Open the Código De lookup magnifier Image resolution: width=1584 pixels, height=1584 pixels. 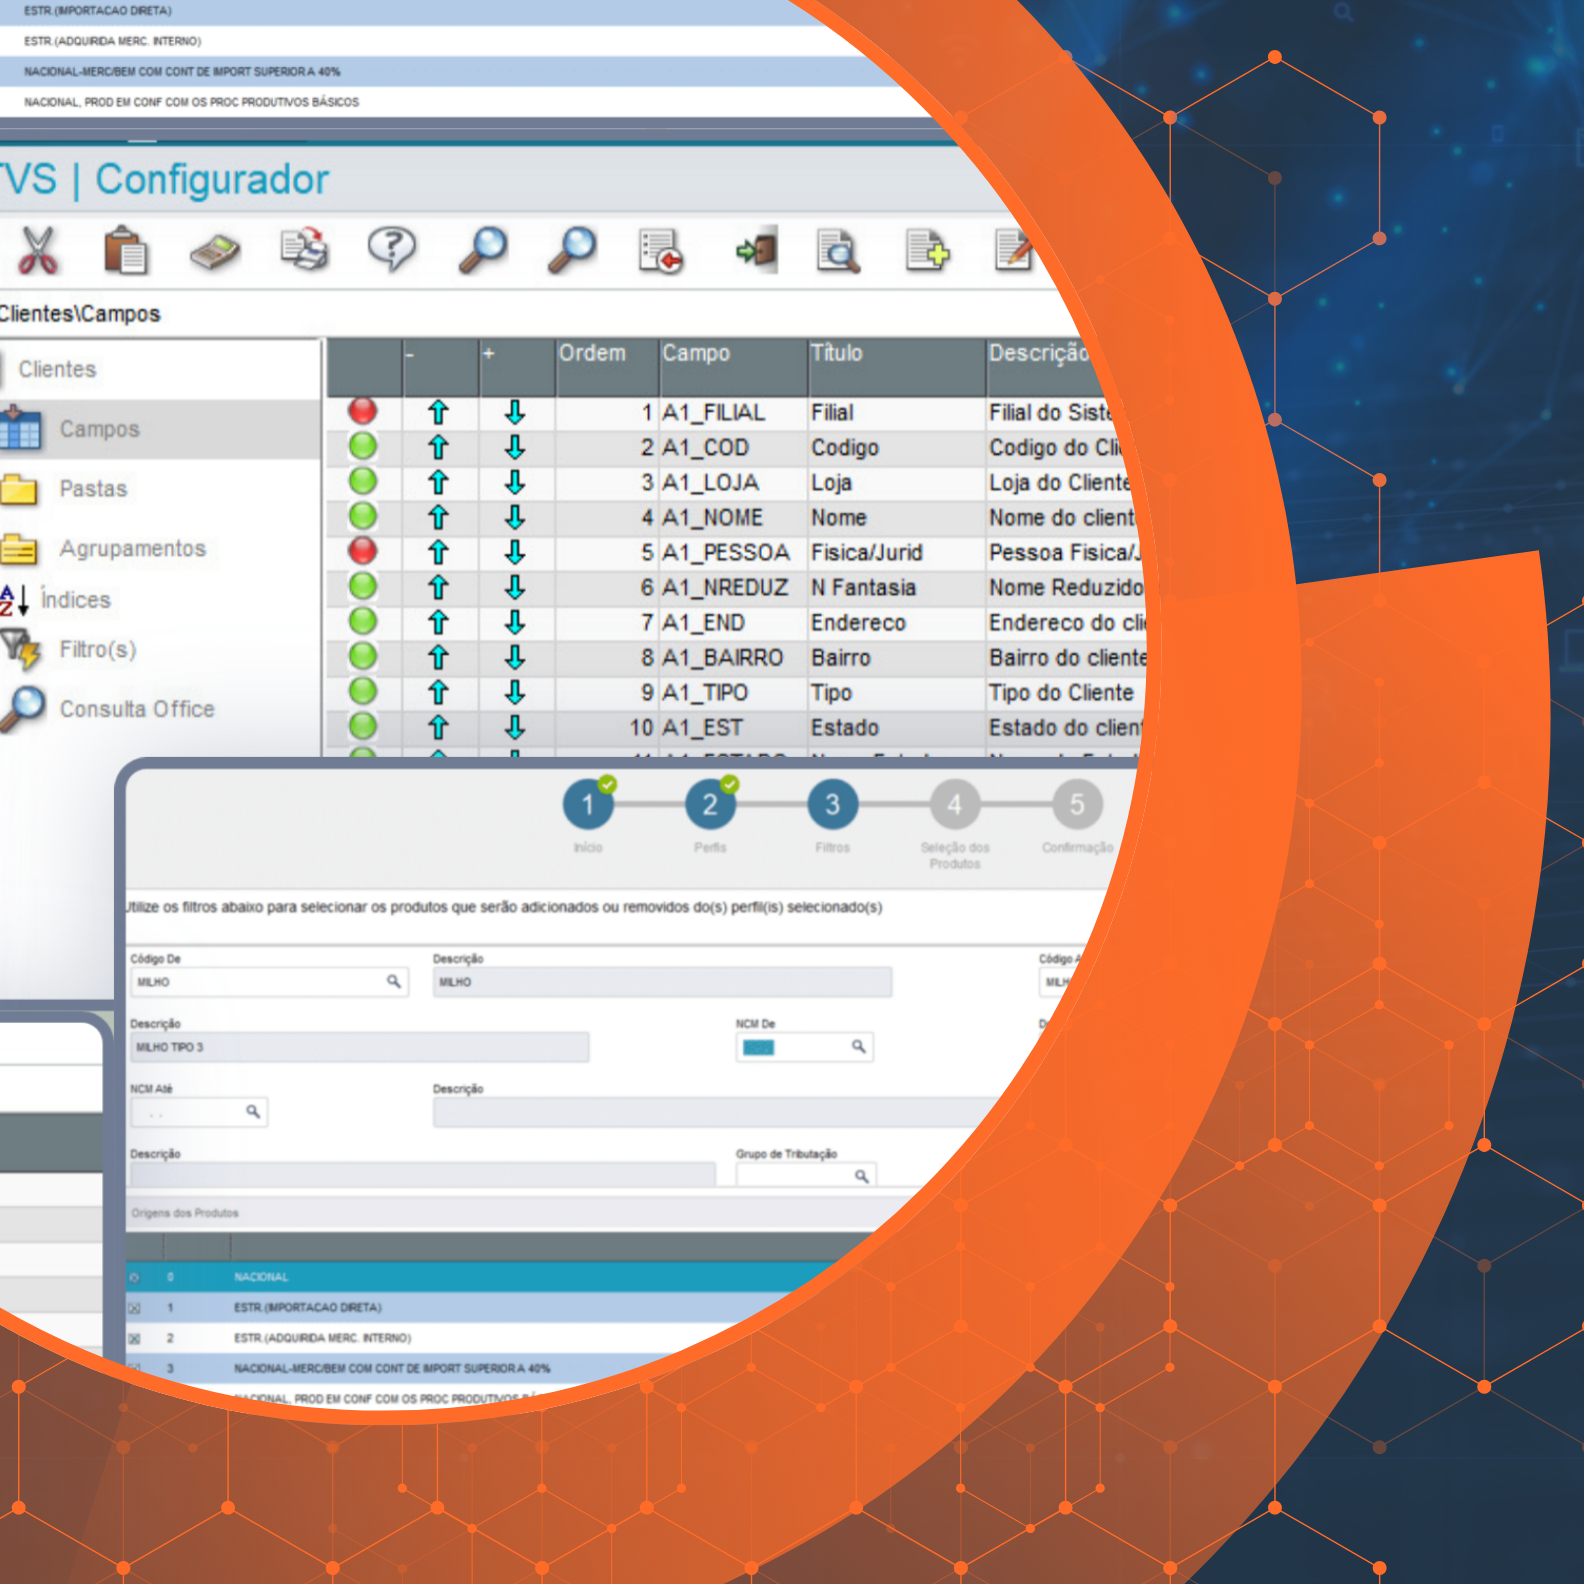tap(394, 982)
